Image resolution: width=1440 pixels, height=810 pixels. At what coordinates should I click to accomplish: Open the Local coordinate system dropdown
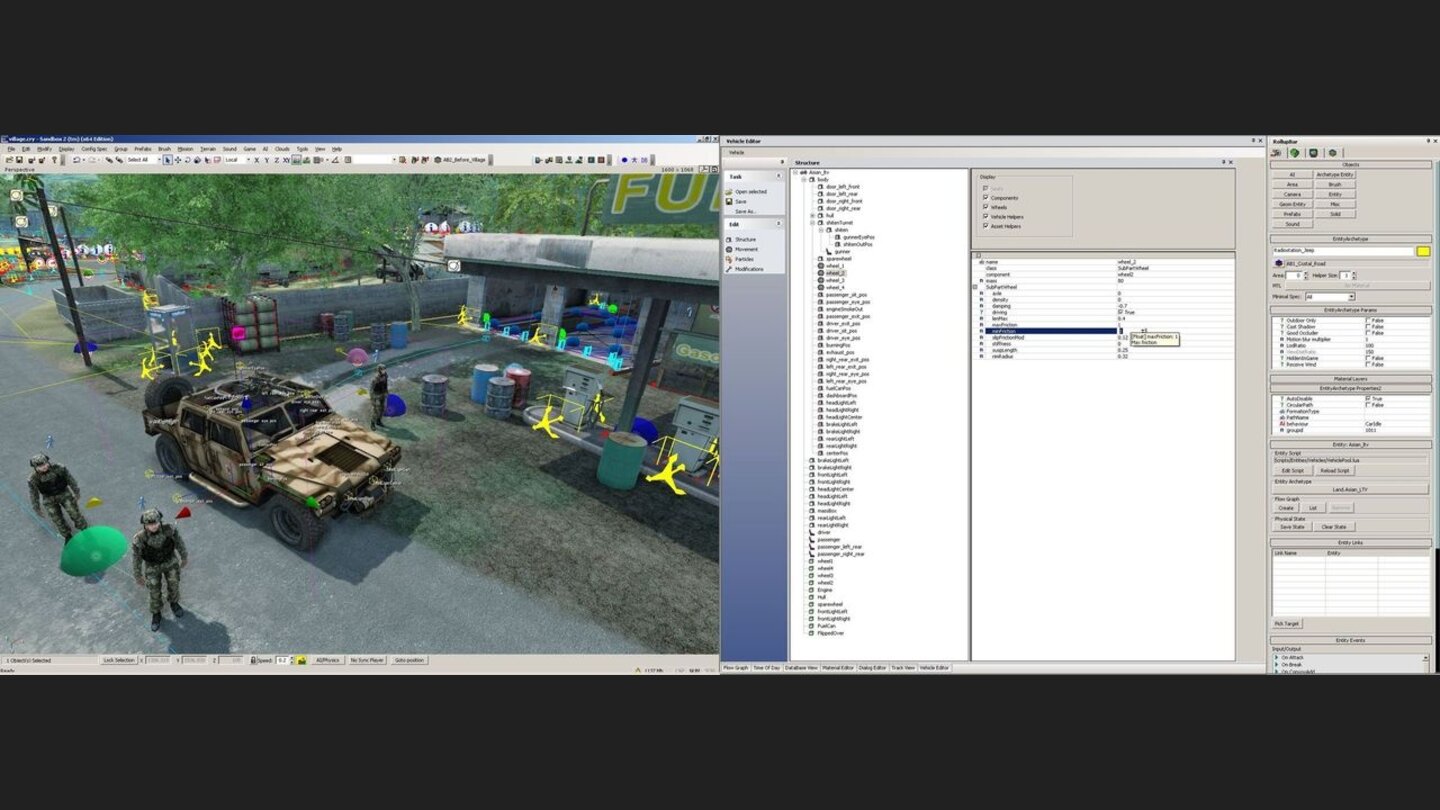tap(248, 160)
